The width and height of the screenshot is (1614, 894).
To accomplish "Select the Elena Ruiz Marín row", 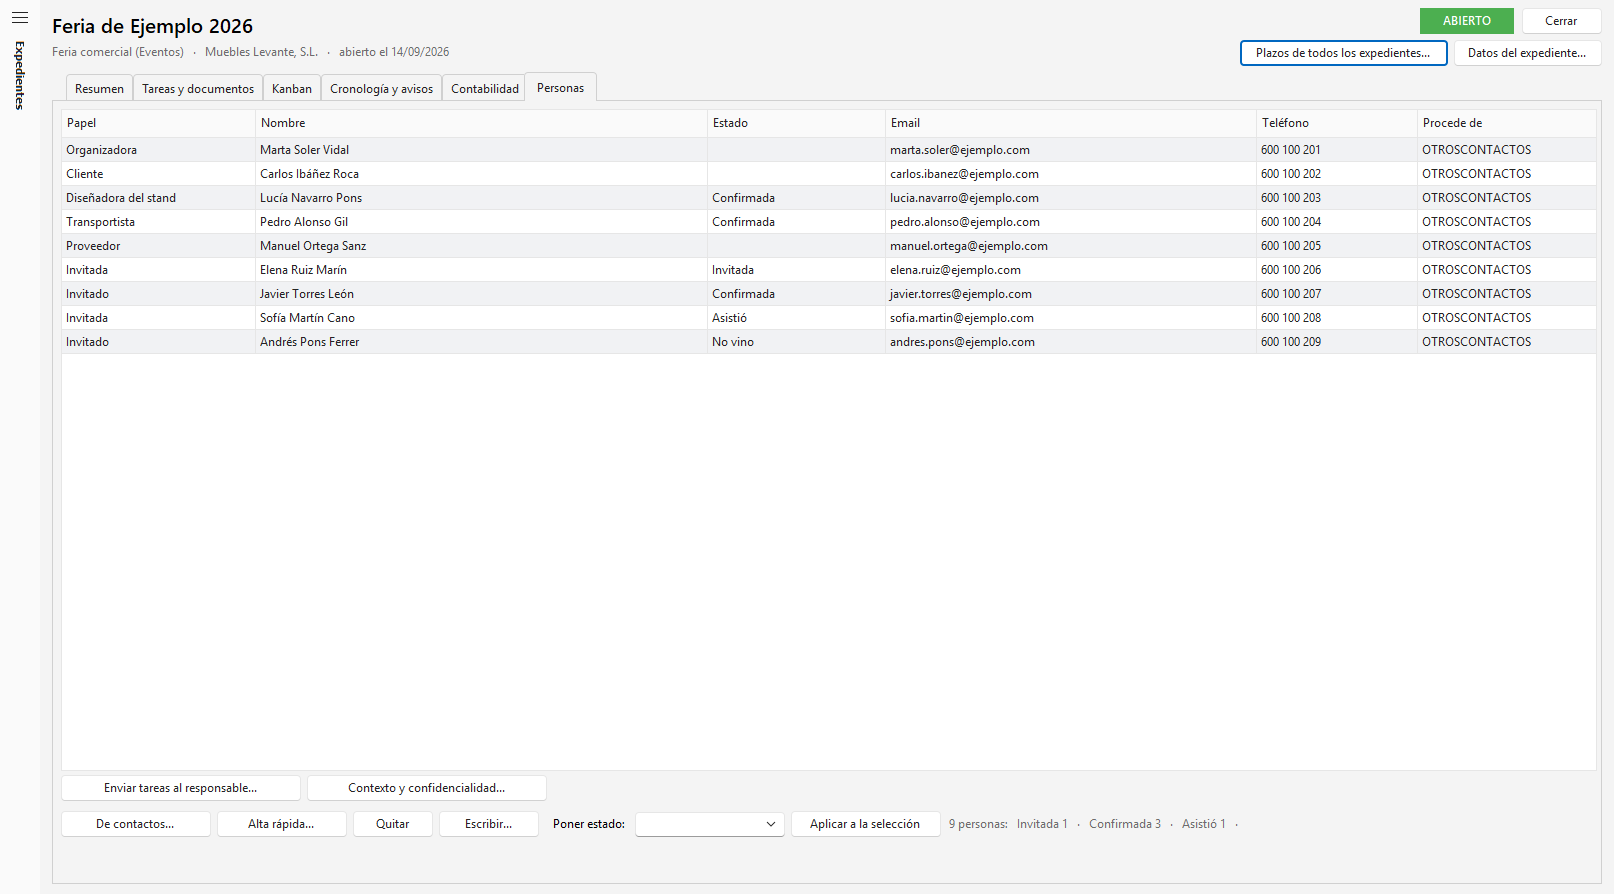I will pyautogui.click(x=829, y=270).
